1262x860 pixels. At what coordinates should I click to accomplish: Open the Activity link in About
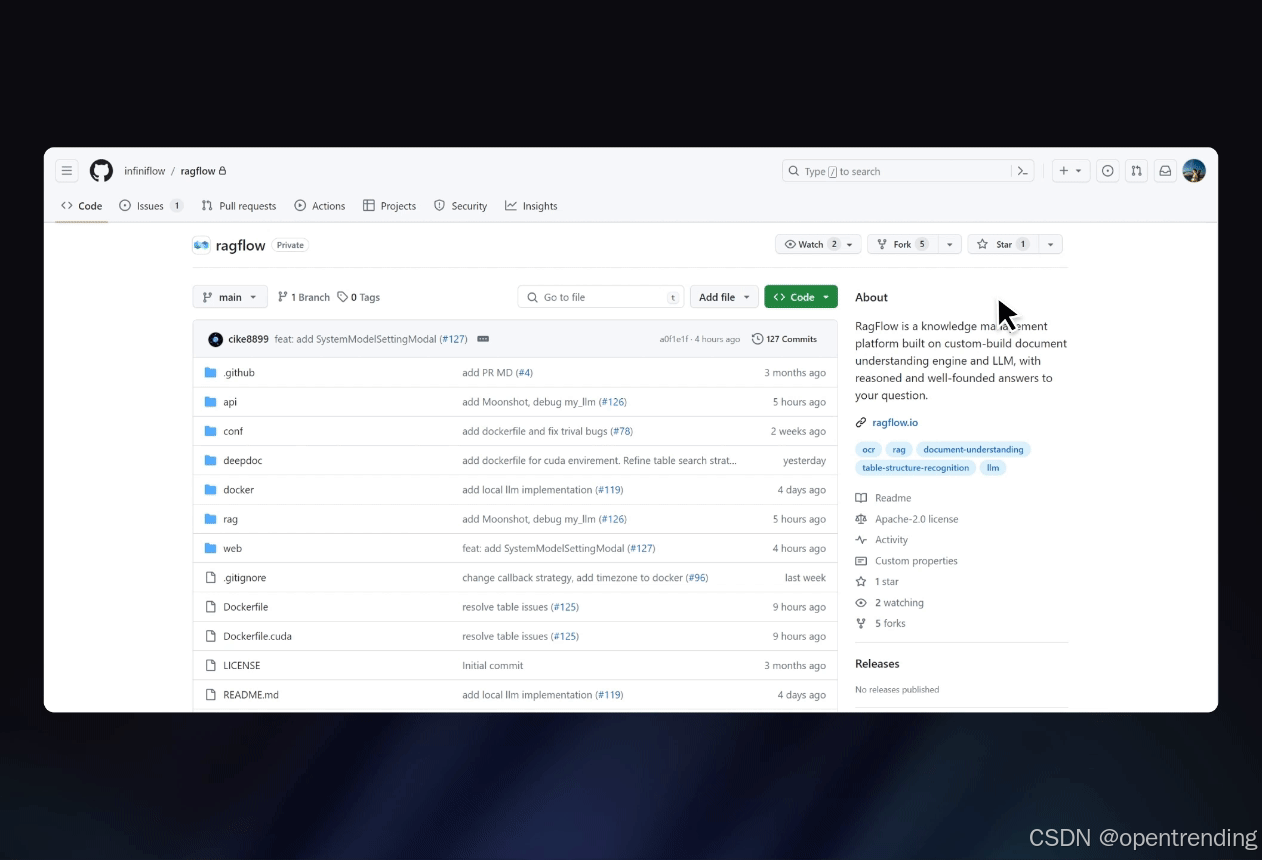click(x=891, y=540)
